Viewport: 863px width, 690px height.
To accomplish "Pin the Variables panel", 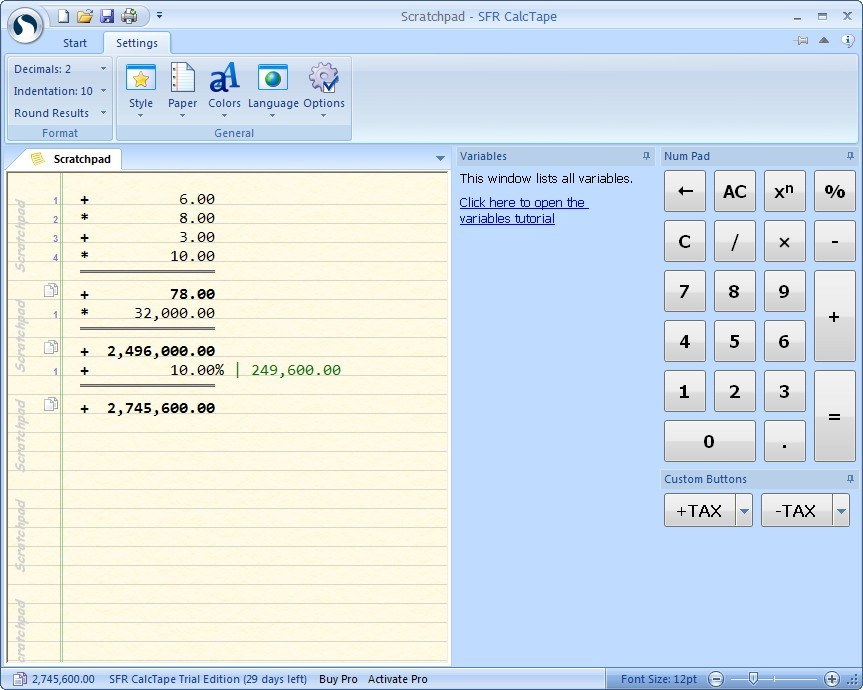I will (646, 156).
